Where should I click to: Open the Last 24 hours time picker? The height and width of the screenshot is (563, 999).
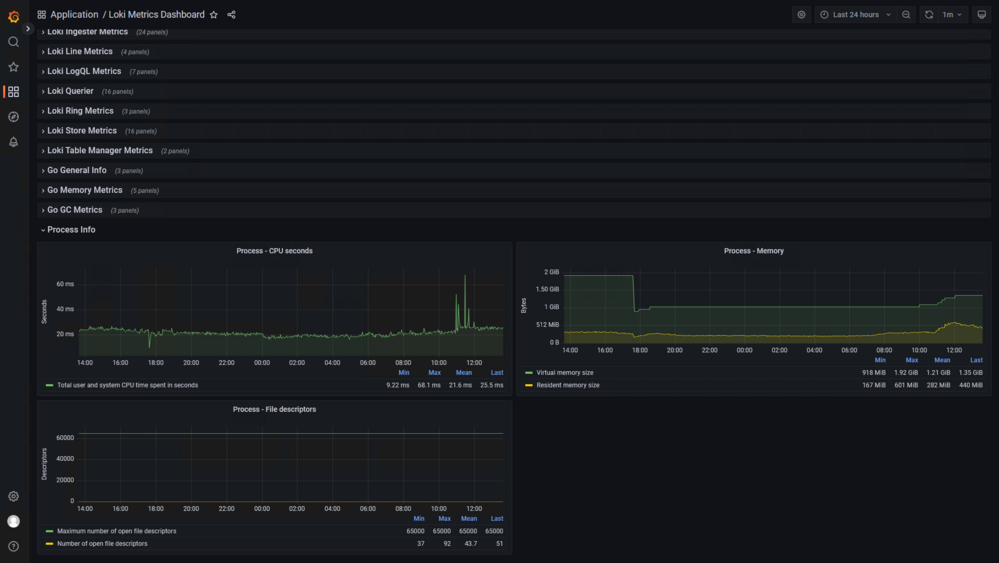coord(856,15)
